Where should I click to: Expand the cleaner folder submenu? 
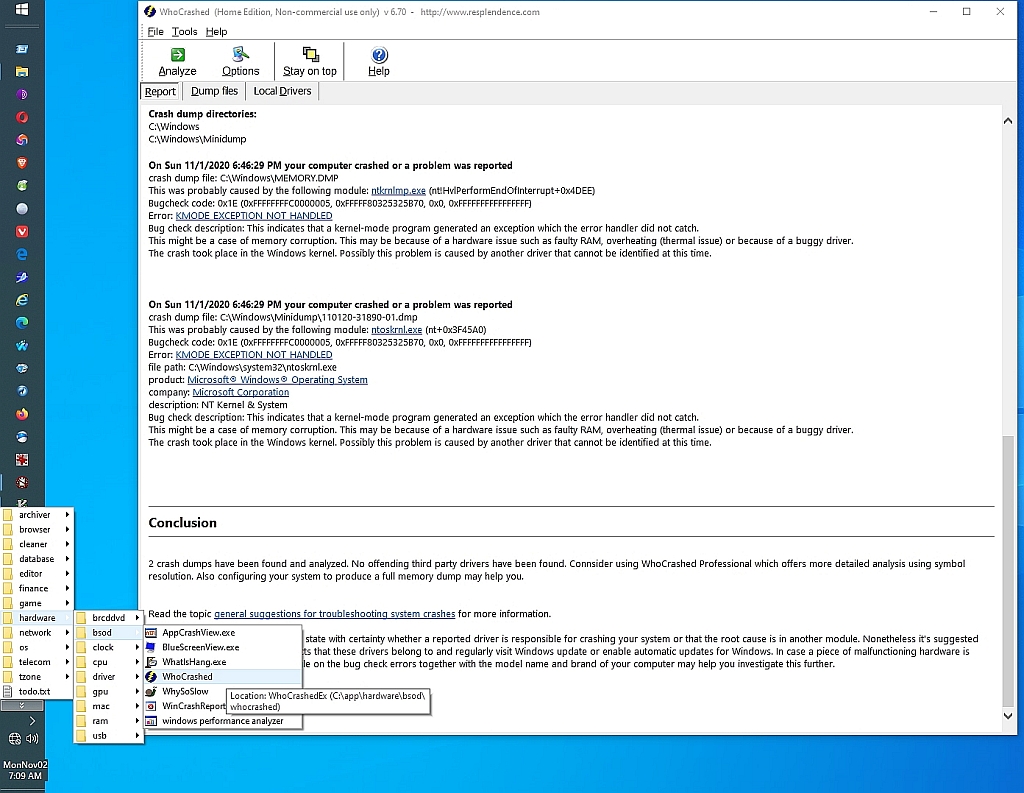pyautogui.click(x=37, y=544)
